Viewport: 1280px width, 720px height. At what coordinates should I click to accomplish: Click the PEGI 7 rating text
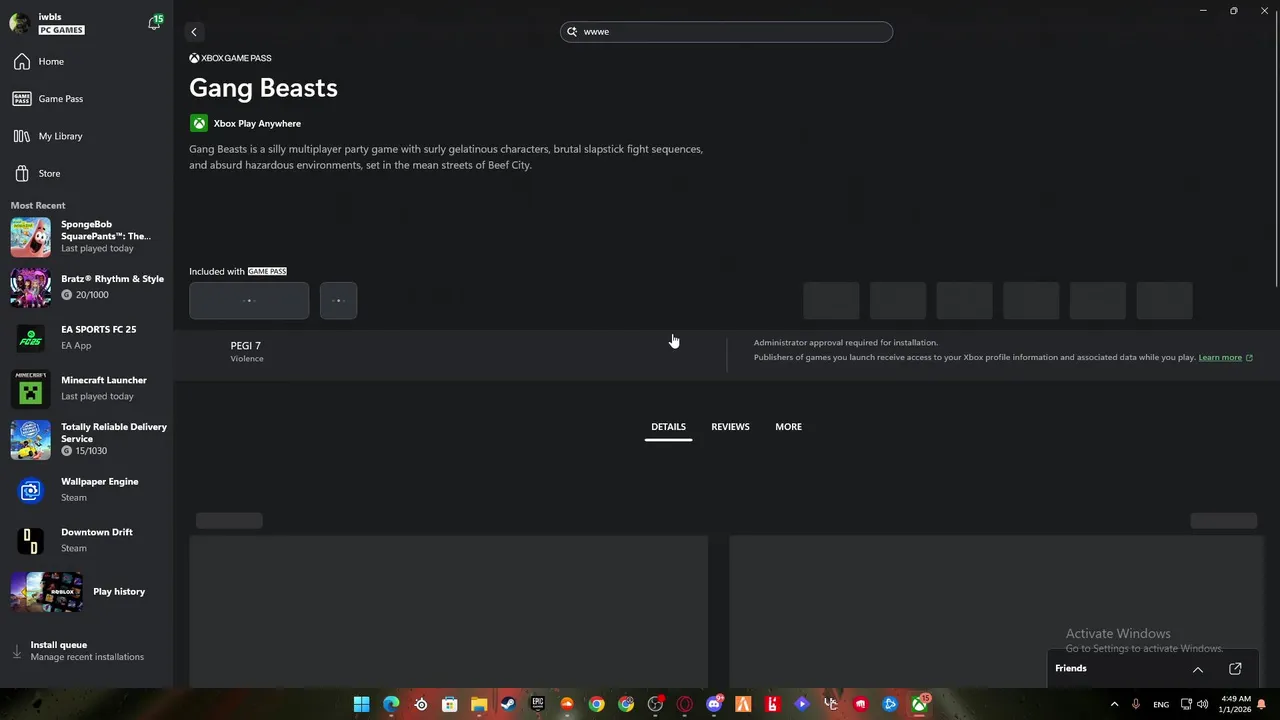pyautogui.click(x=245, y=346)
